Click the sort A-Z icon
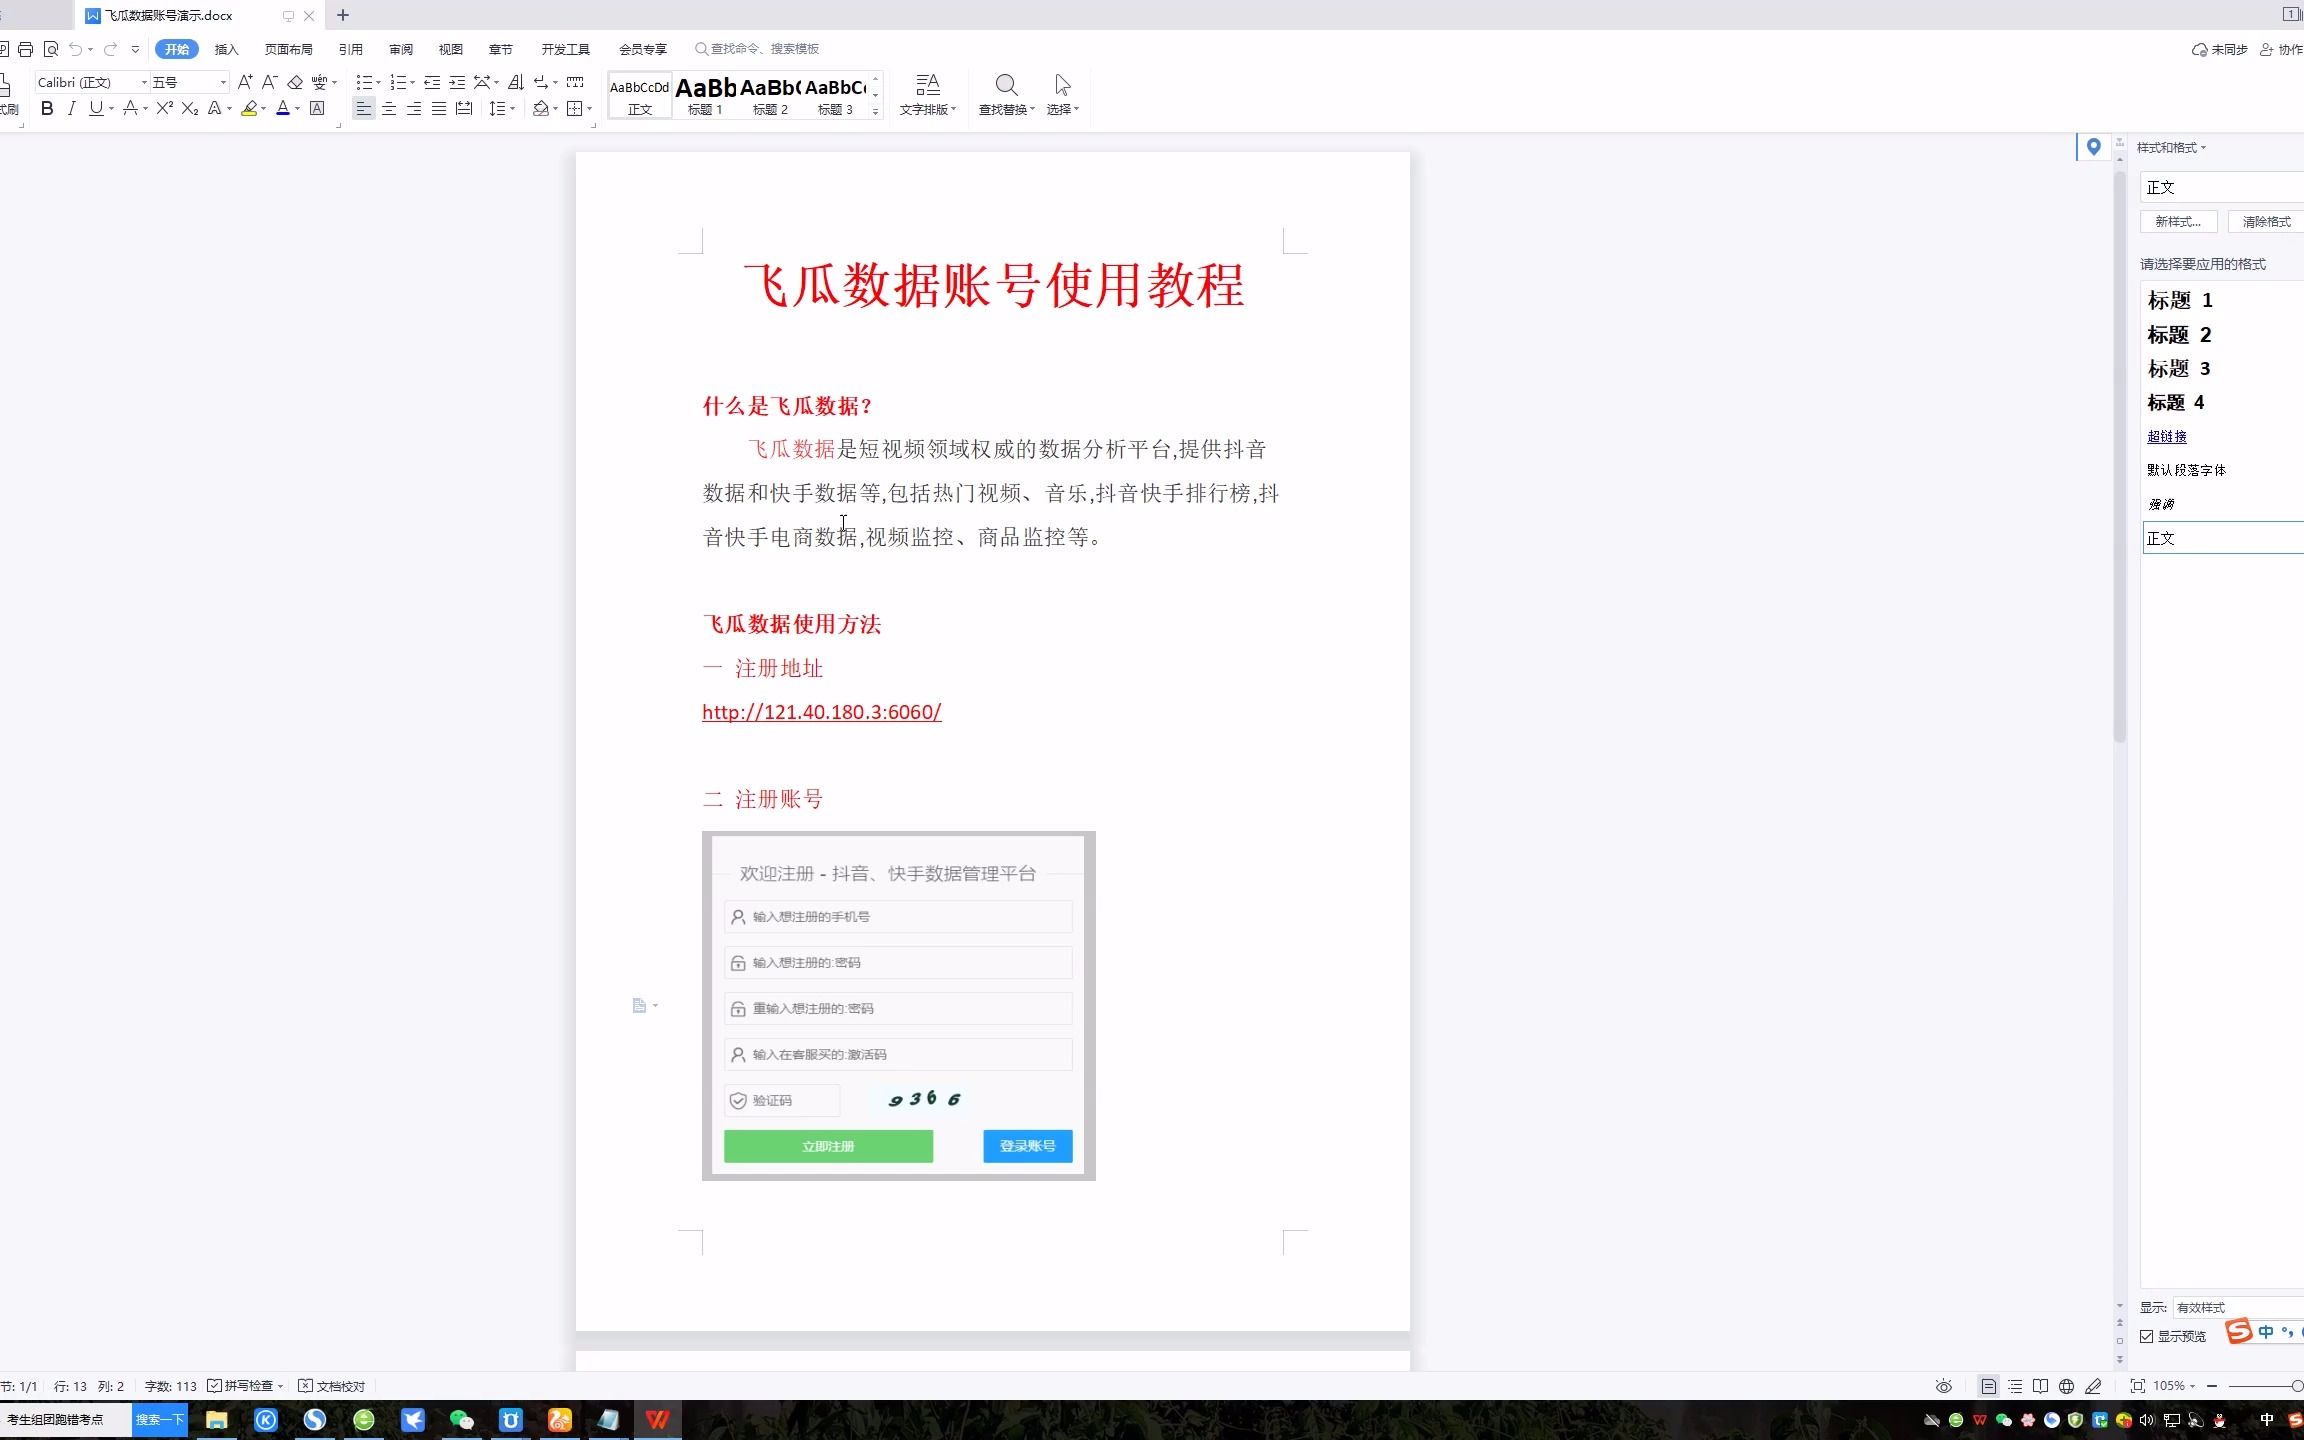This screenshot has width=2304, height=1440. tap(516, 82)
